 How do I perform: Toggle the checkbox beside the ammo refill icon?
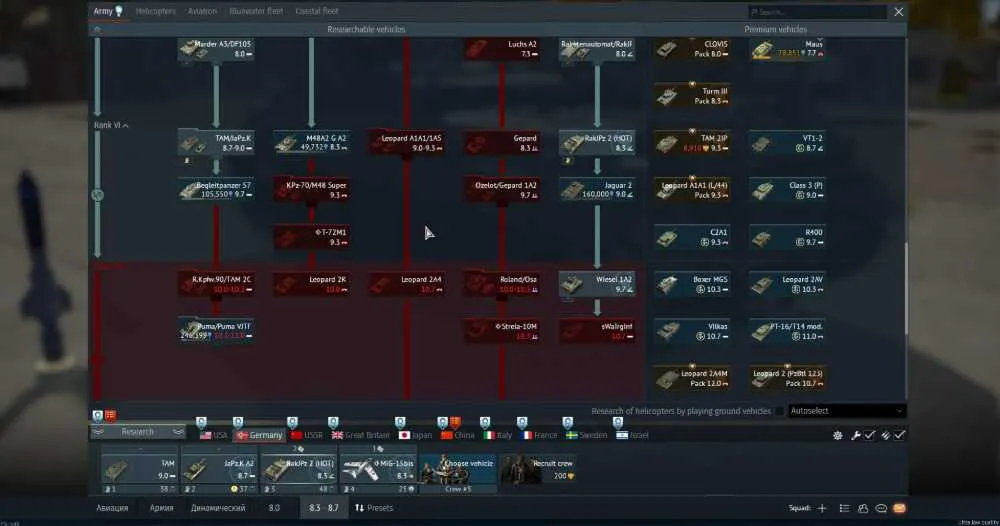899,435
